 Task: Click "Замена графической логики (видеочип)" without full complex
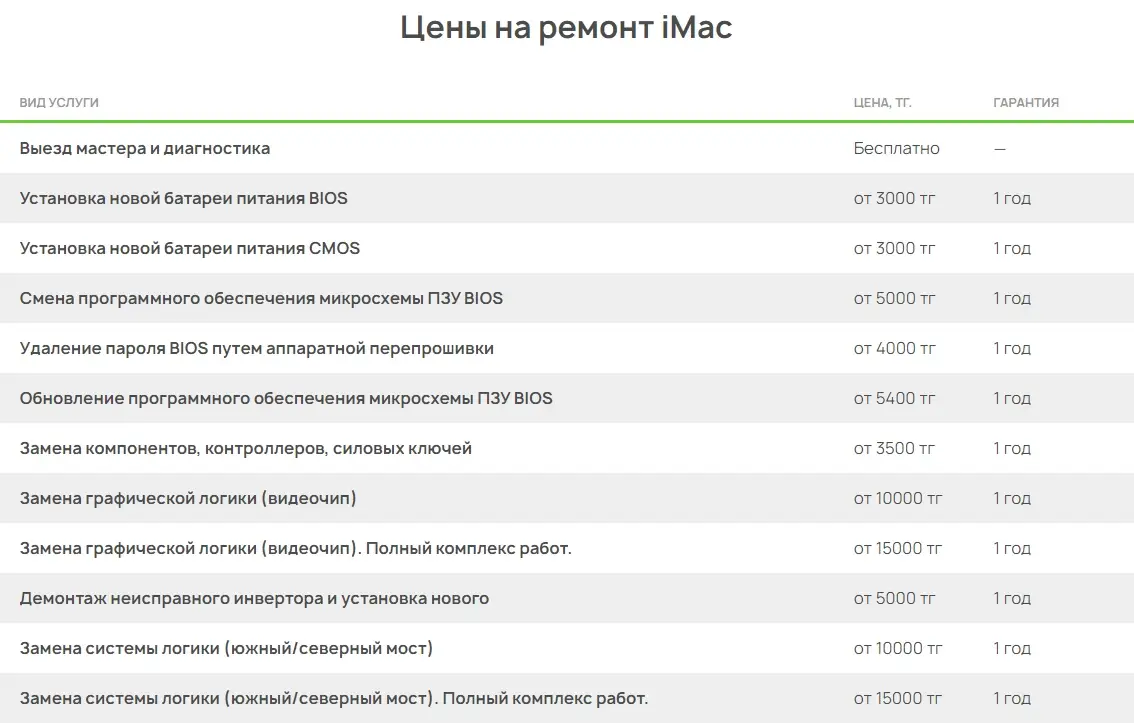188,499
